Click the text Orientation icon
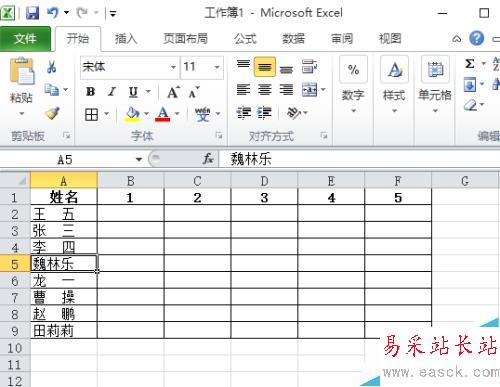 pyautogui.click(x=294, y=113)
